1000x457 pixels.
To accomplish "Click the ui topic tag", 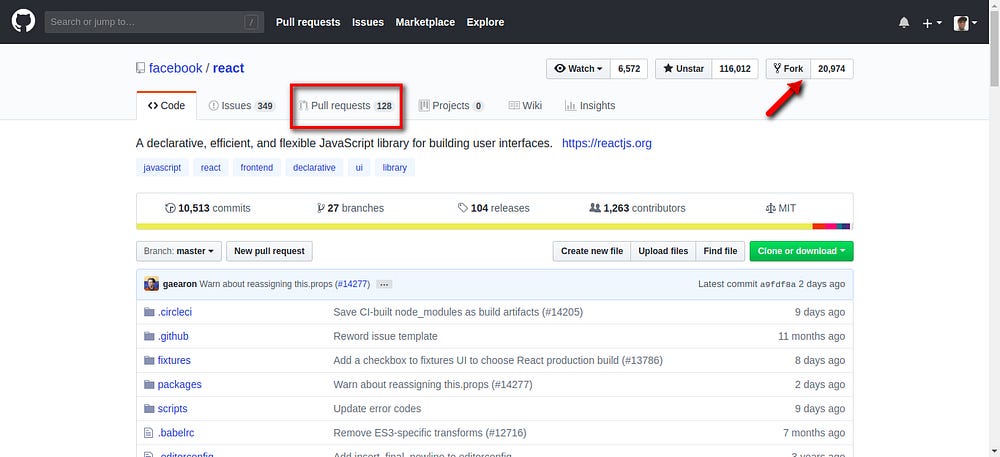I will [359, 168].
